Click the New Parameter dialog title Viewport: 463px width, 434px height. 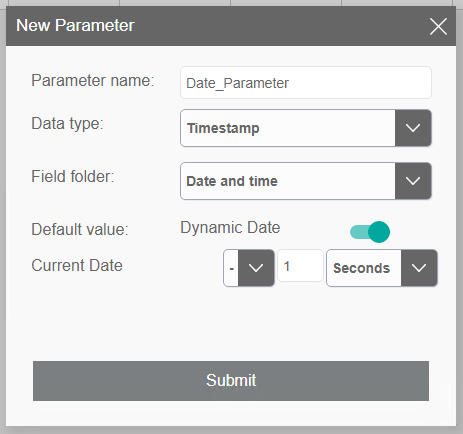click(x=75, y=25)
